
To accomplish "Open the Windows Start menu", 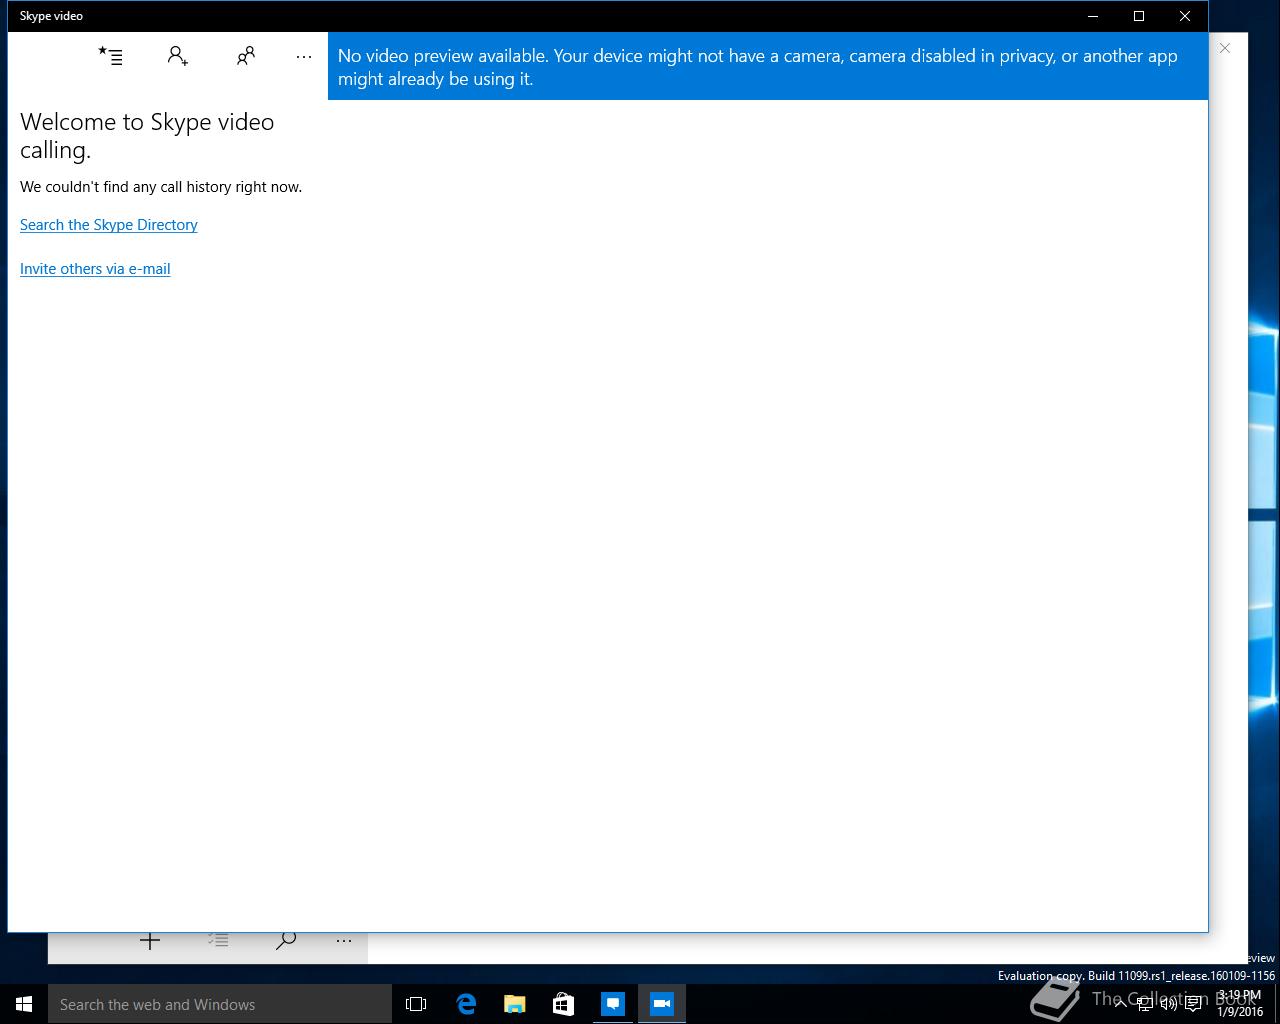I will click(x=24, y=1004).
